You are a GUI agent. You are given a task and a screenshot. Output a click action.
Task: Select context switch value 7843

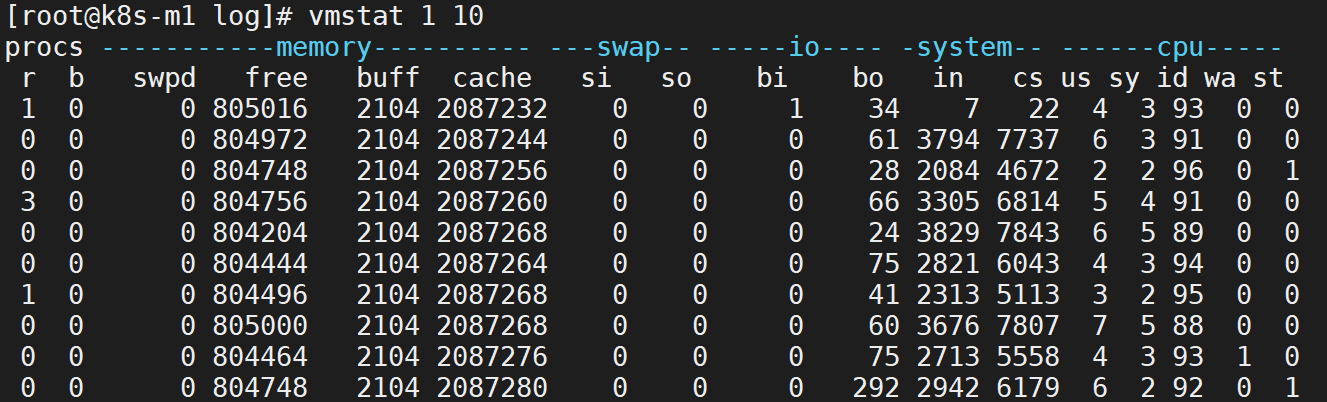click(1028, 233)
